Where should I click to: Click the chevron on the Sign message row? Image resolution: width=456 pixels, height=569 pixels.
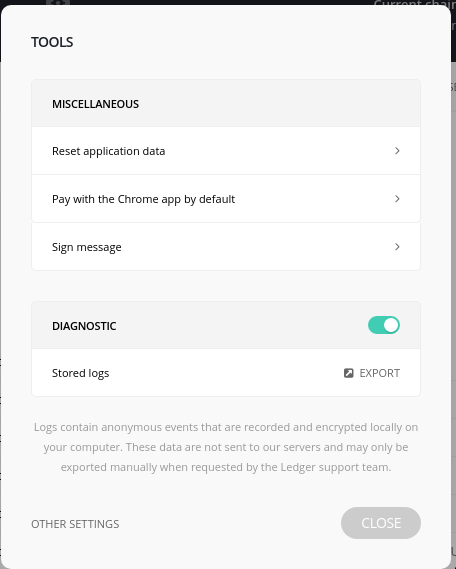[397, 247]
